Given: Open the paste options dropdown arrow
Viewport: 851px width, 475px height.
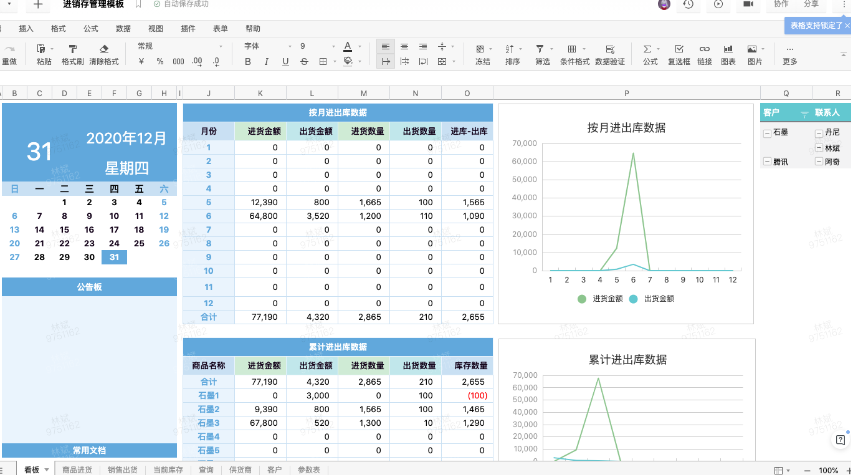Looking at the screenshot, I should [52, 49].
